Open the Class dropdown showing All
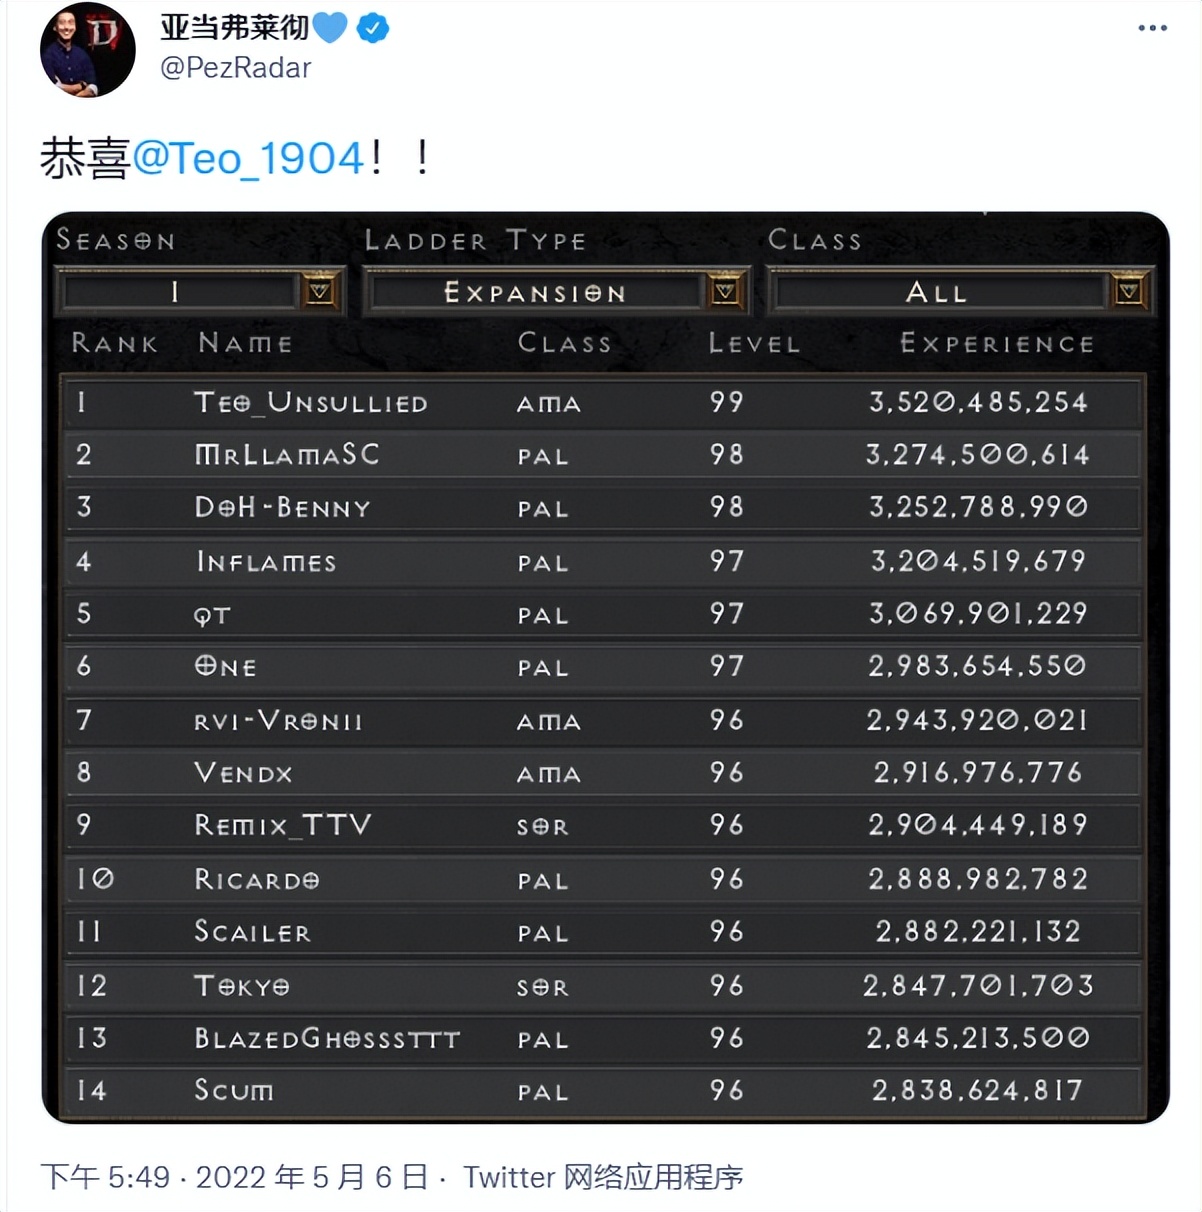Viewport: 1202px width, 1212px height. [940, 290]
